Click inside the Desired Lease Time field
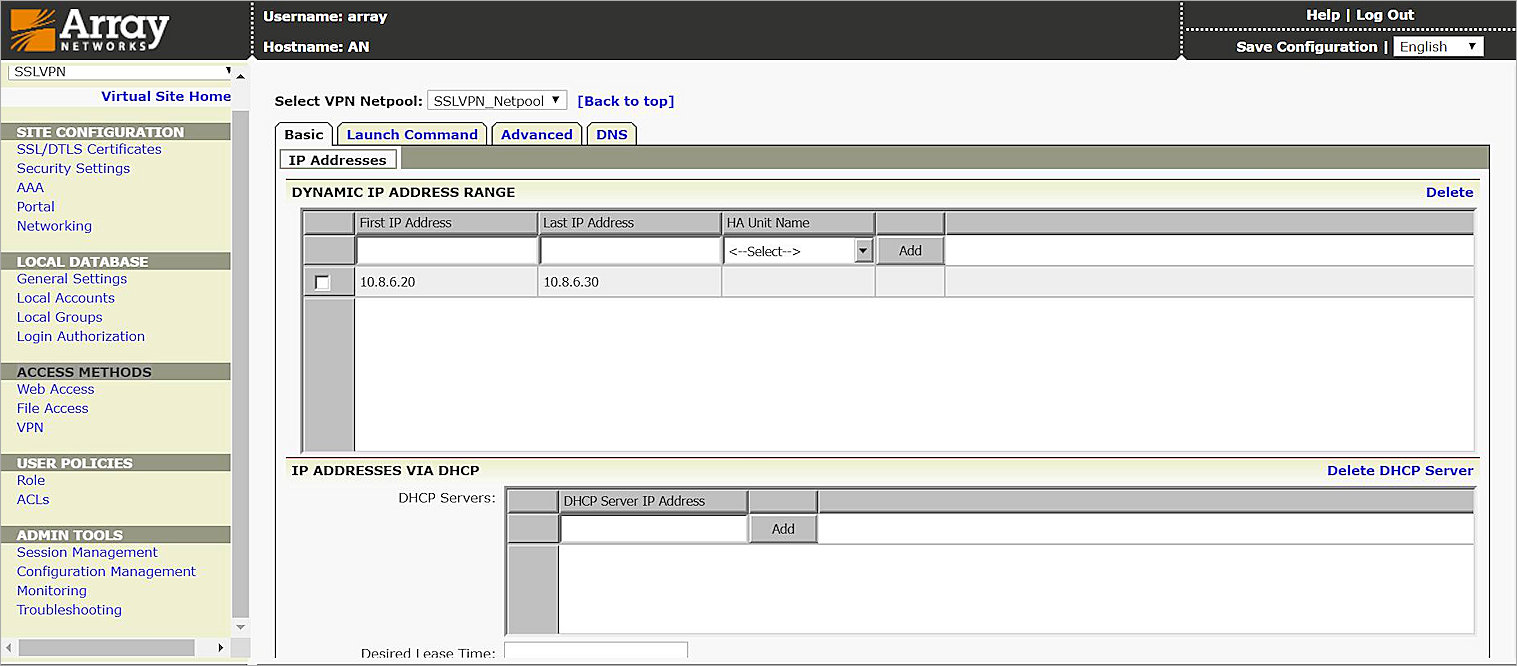Viewport: 1517px width, 666px height. (x=595, y=651)
